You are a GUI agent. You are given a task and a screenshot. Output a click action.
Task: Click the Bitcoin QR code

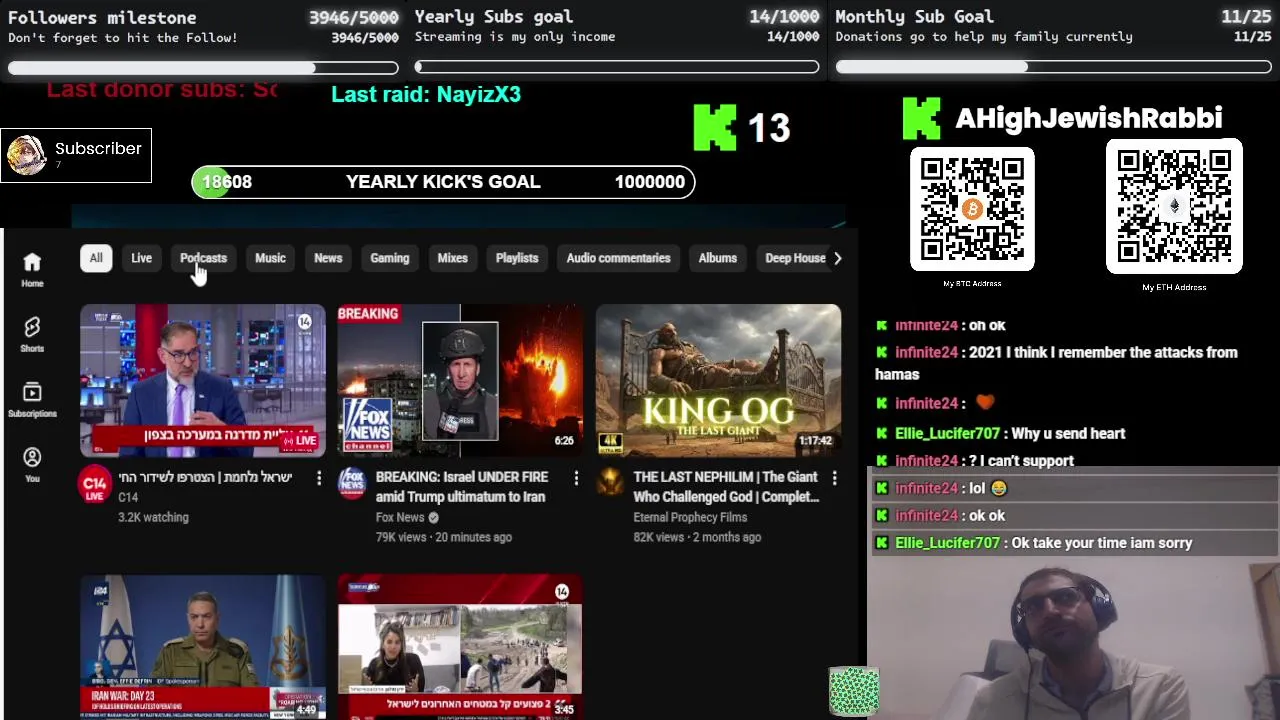[972, 209]
